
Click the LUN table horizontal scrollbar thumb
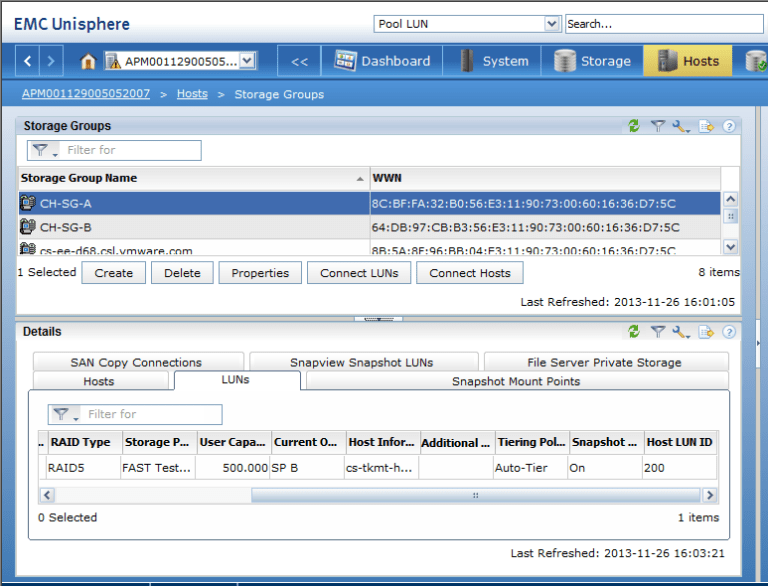476,495
